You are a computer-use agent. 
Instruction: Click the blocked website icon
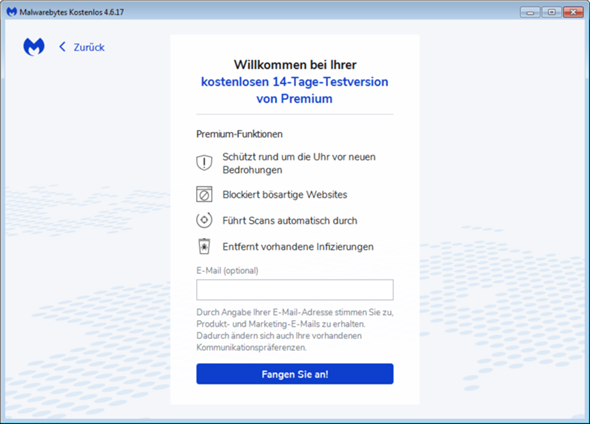coord(204,195)
